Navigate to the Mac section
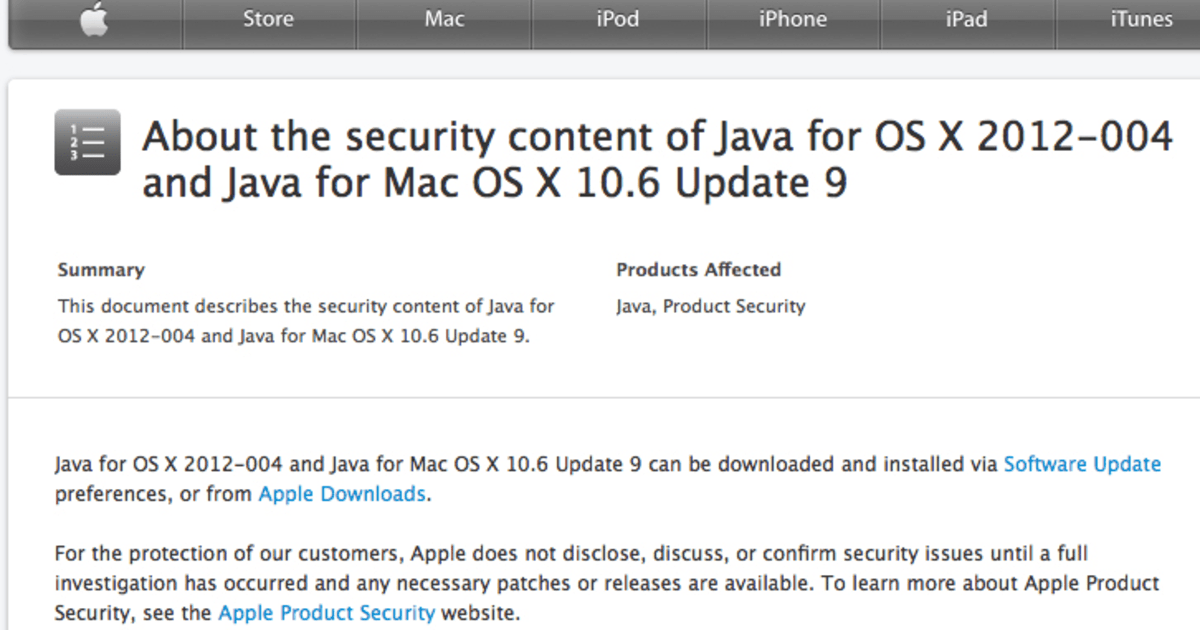Screen dimensions: 1200x630 444,18
